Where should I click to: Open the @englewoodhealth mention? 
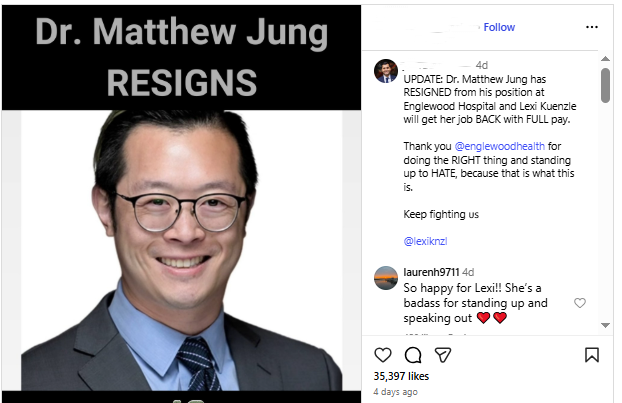(x=499, y=146)
